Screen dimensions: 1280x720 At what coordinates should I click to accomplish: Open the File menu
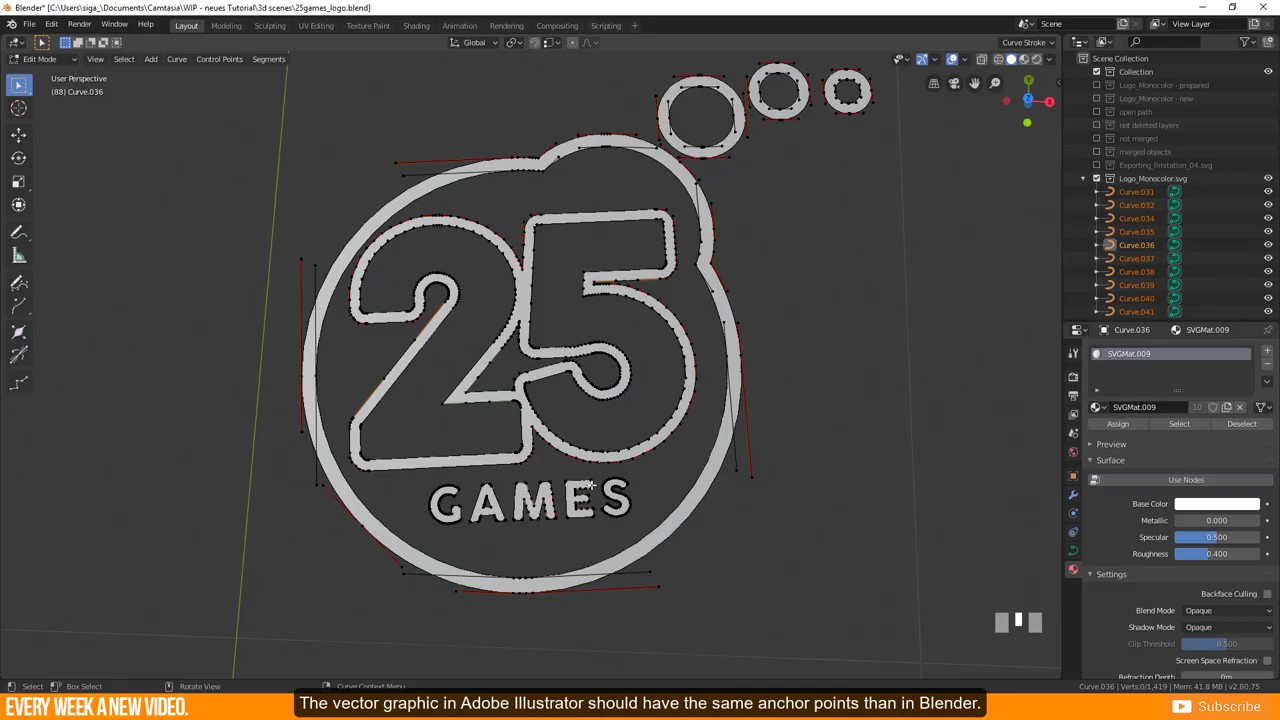(29, 24)
